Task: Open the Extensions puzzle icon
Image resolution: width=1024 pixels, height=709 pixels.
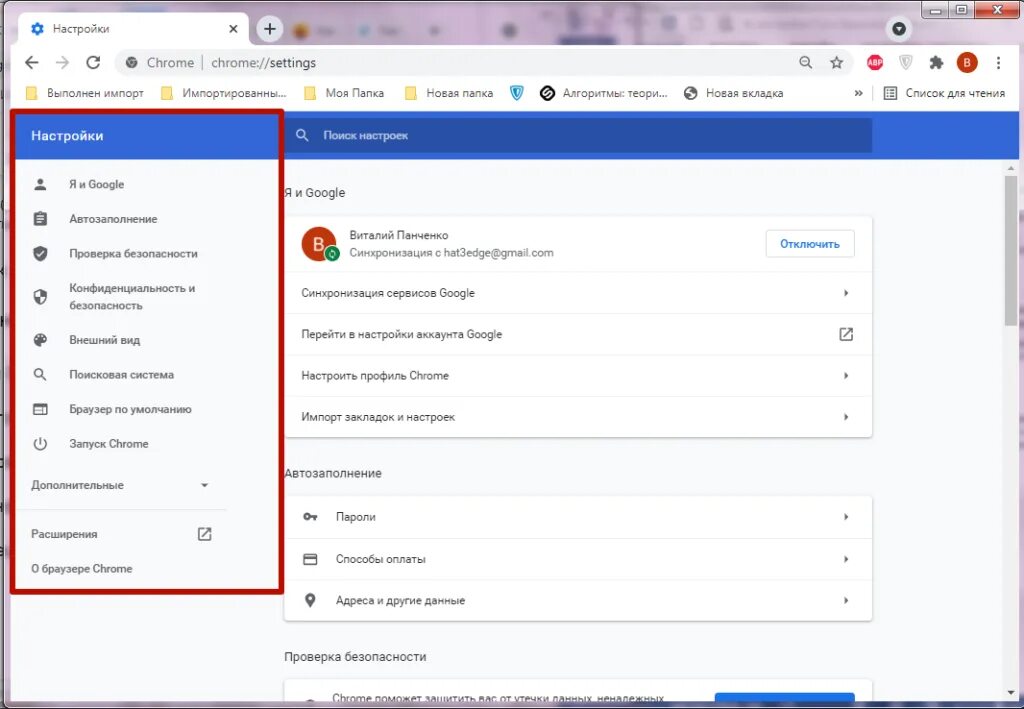Action: 936,63
